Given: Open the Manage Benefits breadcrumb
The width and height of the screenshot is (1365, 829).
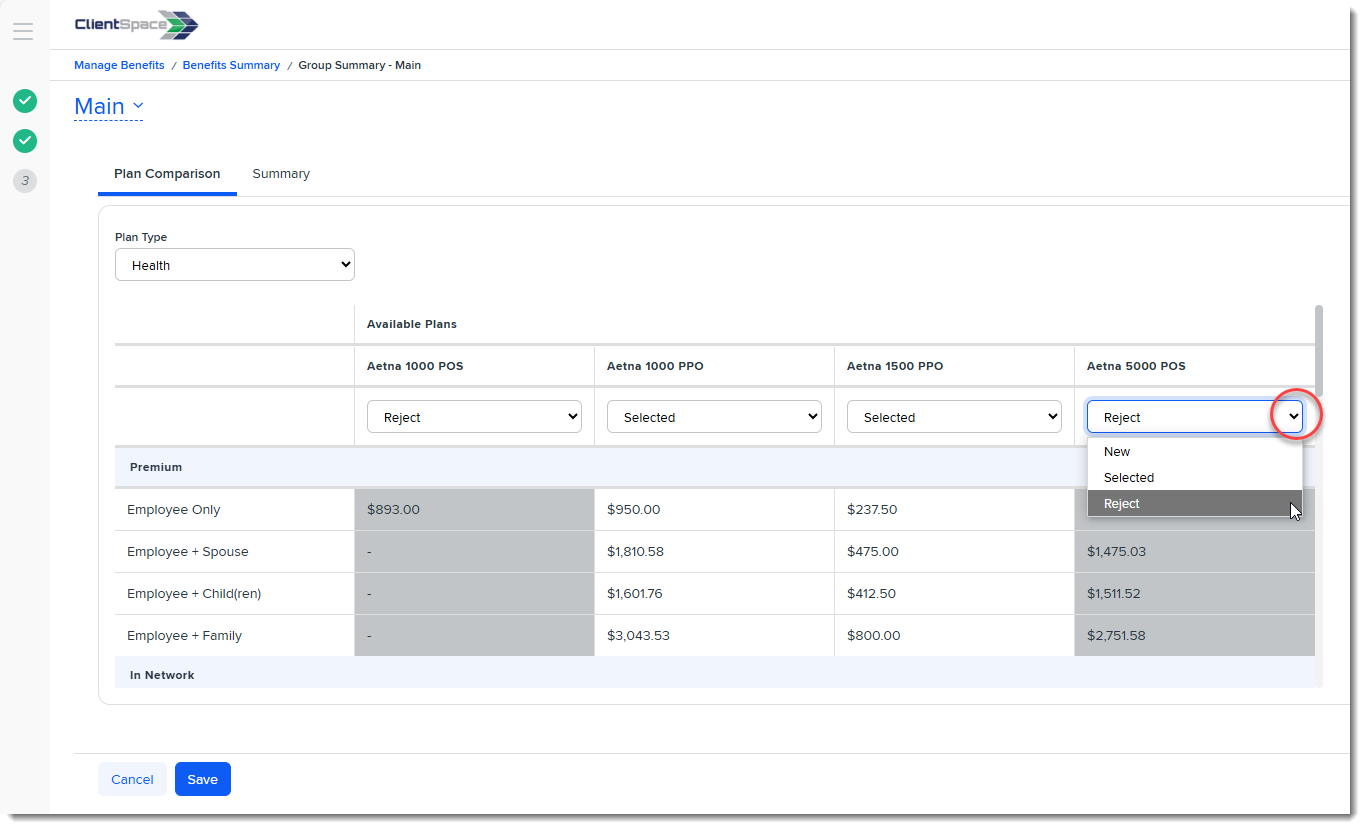Looking at the screenshot, I should click(119, 65).
